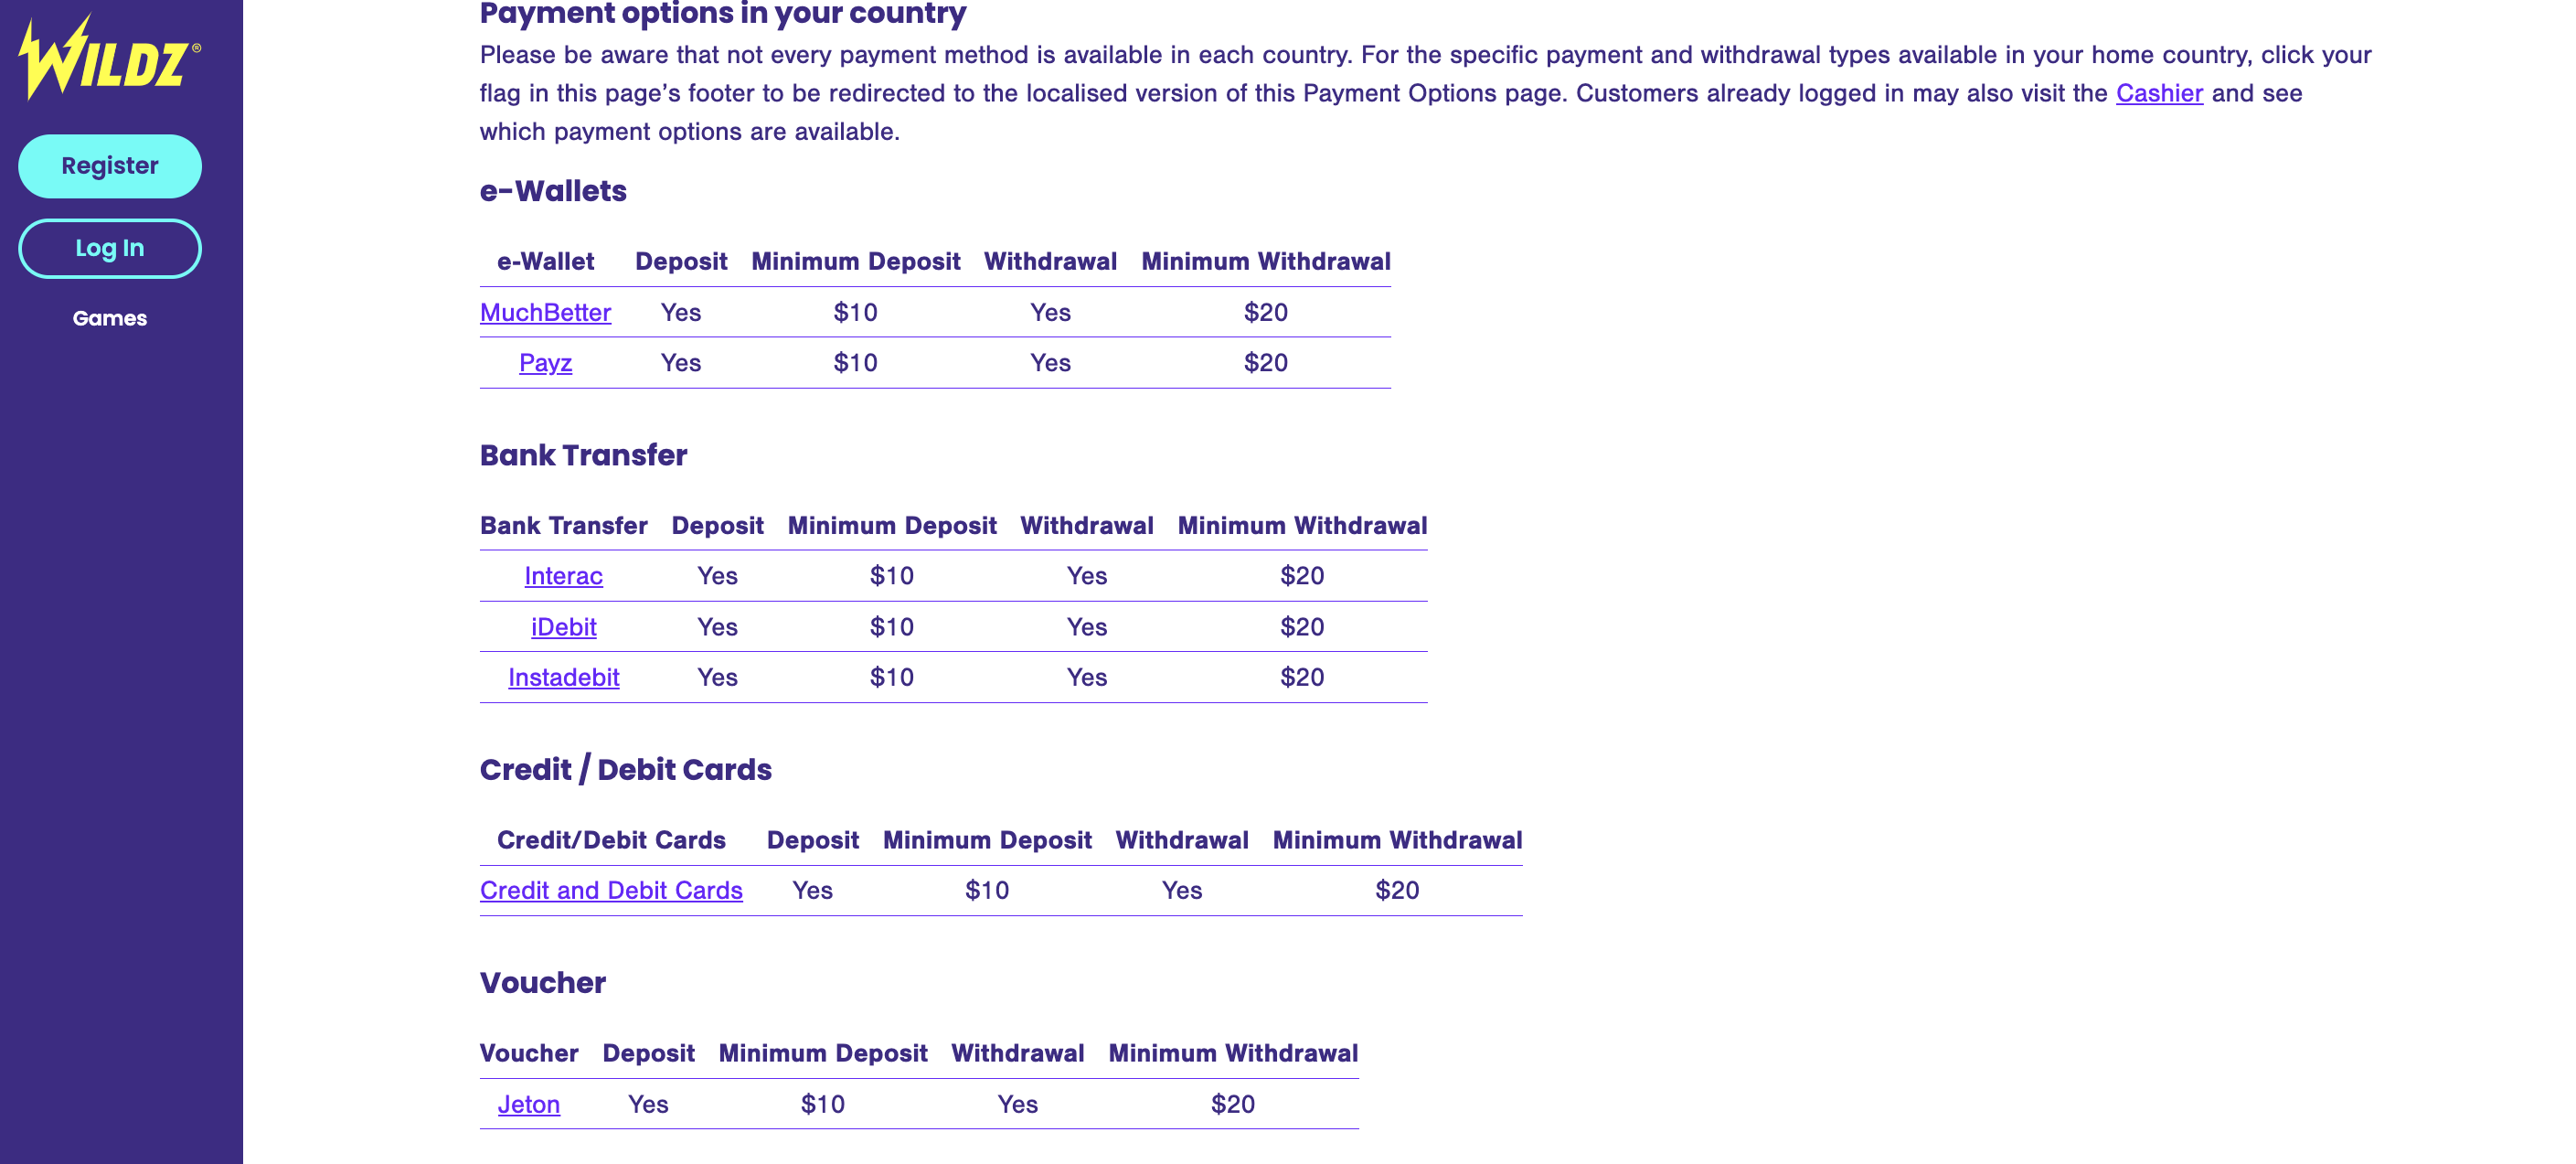2576x1164 pixels.
Task: Open the Credit and Debit Cards link
Action: tap(611, 890)
